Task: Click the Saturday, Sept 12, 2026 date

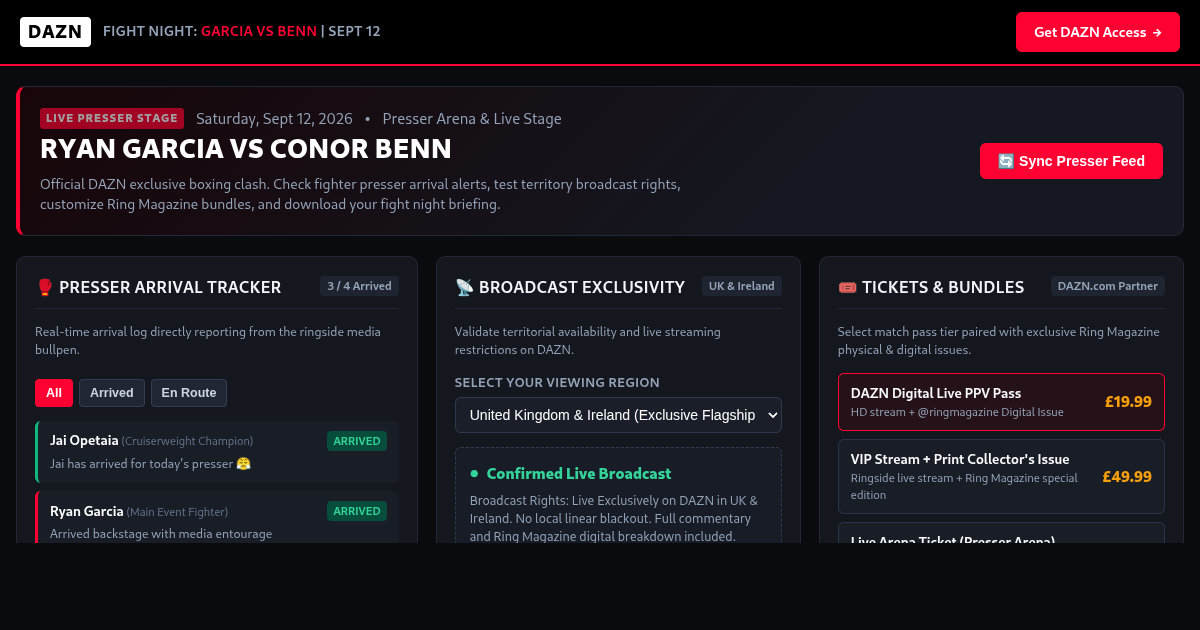Action: pyautogui.click(x=274, y=119)
